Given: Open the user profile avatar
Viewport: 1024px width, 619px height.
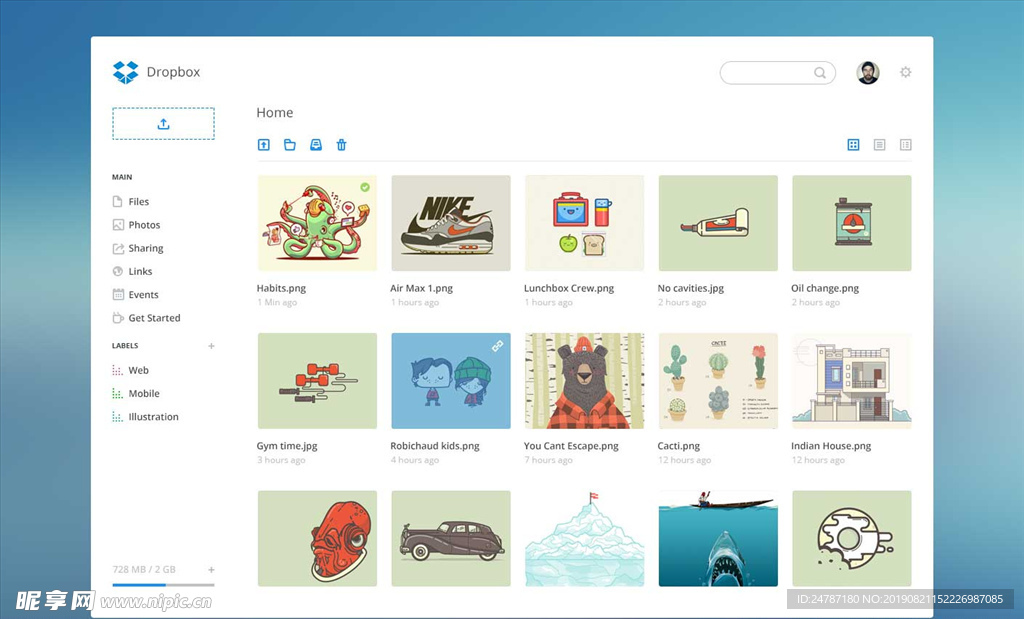Looking at the screenshot, I should pos(868,72).
